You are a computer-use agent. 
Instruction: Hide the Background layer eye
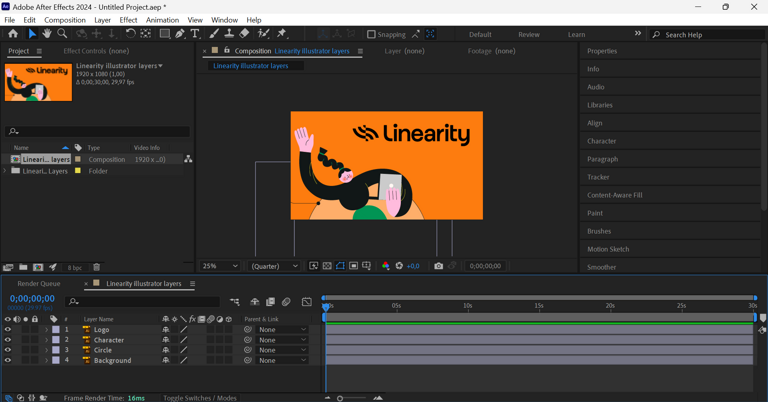pyautogui.click(x=7, y=360)
